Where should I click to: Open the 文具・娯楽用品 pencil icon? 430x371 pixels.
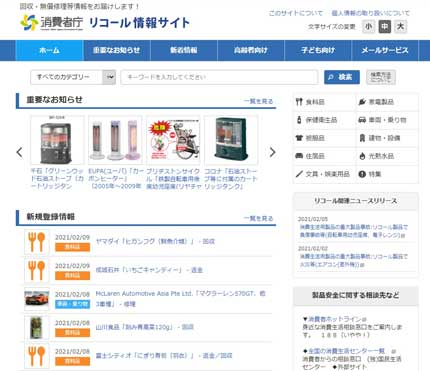(299, 174)
